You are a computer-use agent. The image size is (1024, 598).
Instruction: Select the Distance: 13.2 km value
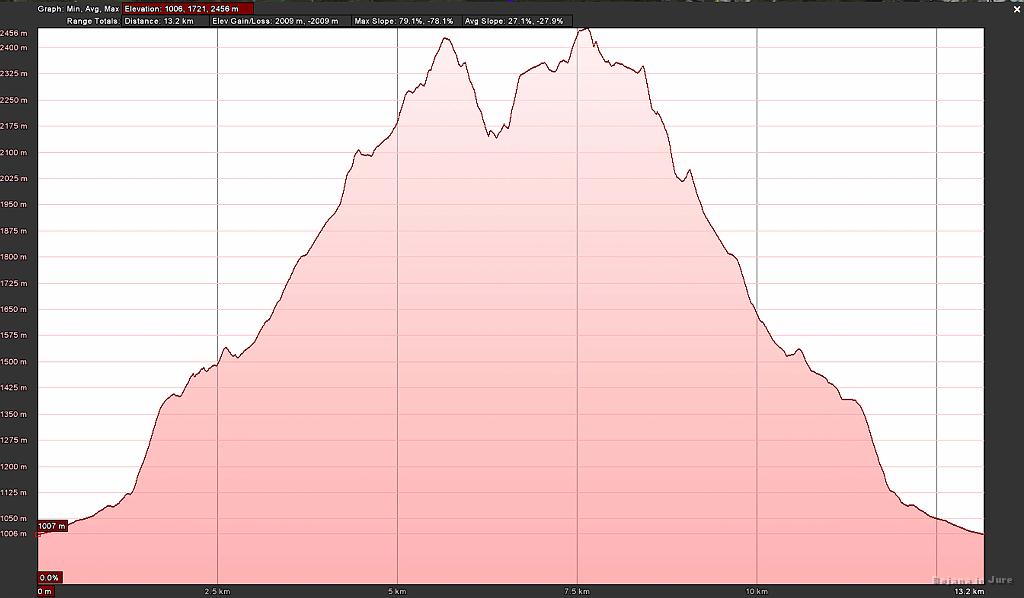[159, 21]
